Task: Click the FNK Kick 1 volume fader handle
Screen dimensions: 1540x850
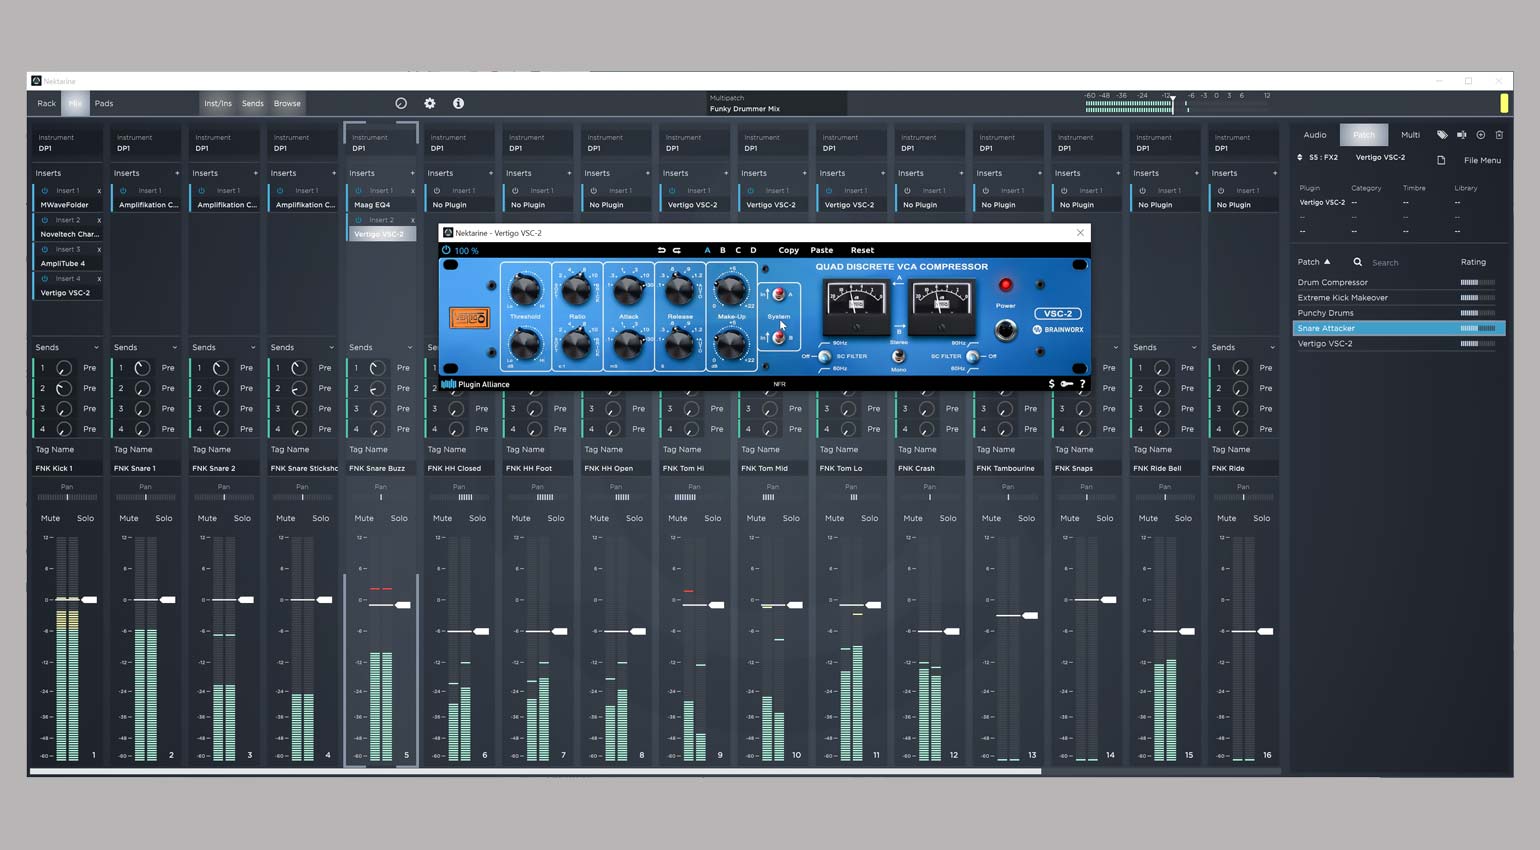Action: (x=89, y=600)
